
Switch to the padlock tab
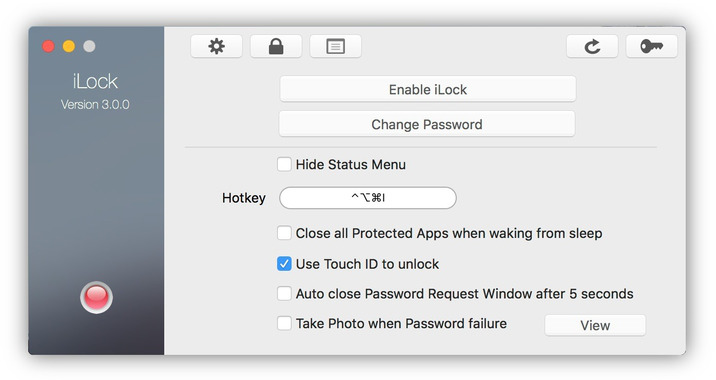pos(276,46)
